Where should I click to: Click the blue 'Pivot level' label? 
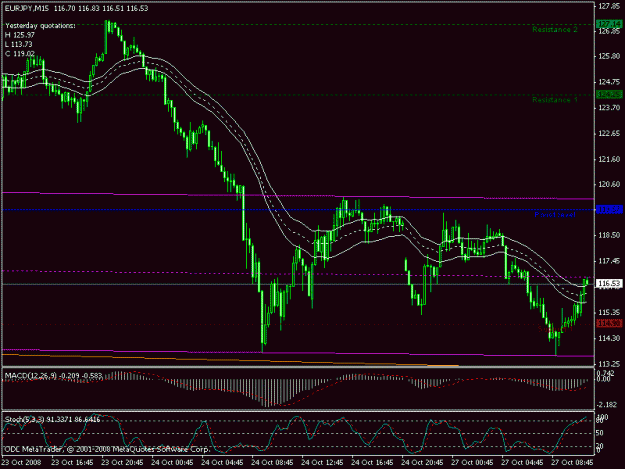tap(555, 215)
